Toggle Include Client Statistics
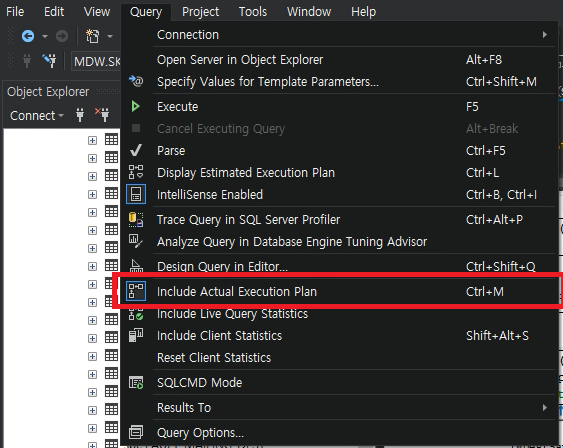Image resolution: width=563 pixels, height=448 pixels. point(339,336)
